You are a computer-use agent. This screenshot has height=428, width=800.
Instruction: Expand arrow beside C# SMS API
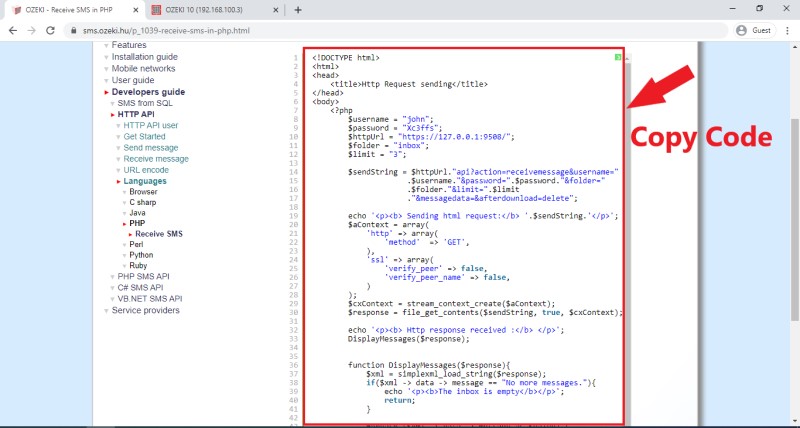coord(113,288)
